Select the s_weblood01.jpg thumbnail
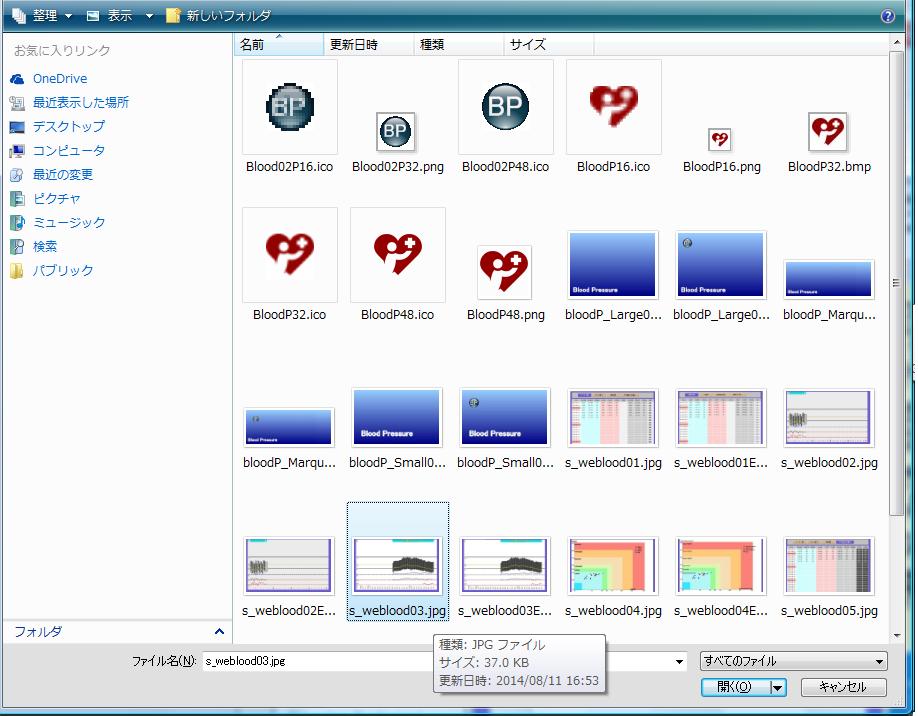This screenshot has width=918, height=716. [613, 418]
